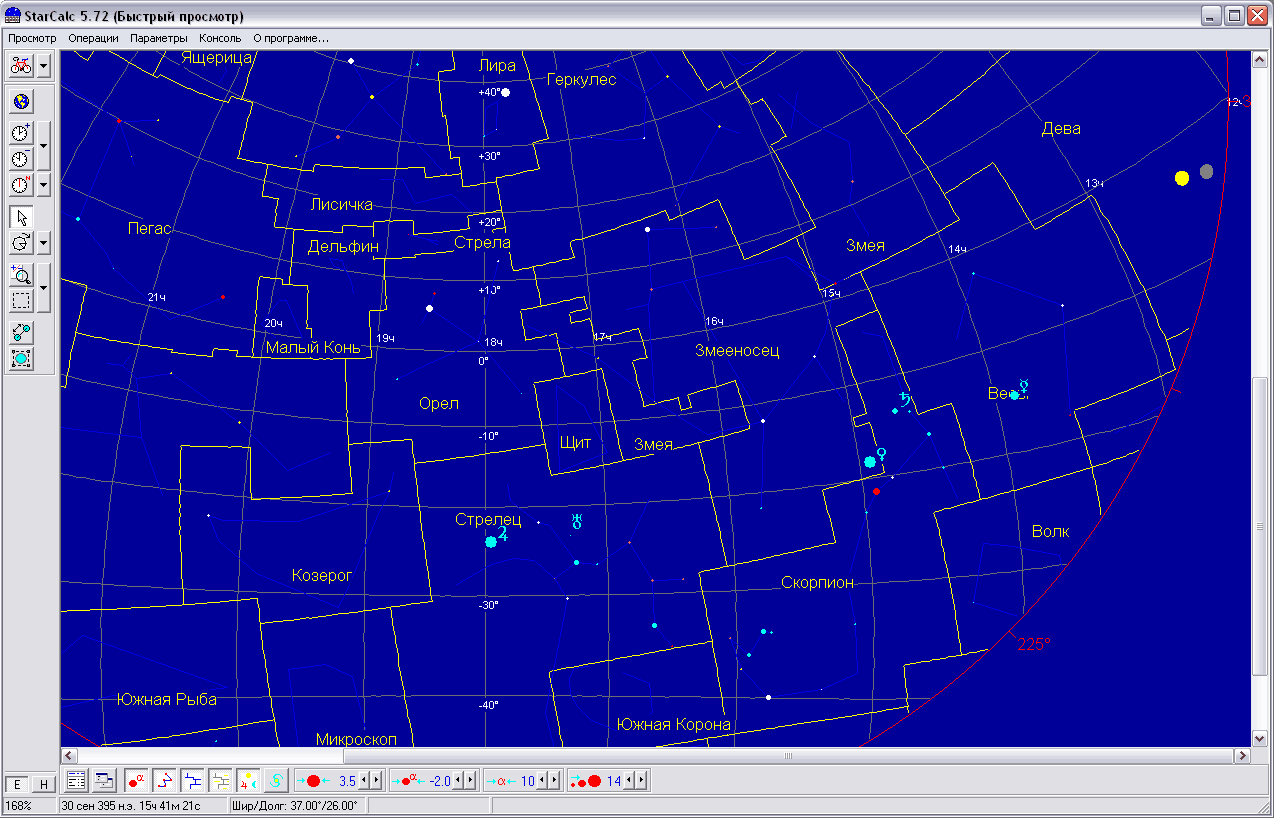This screenshot has width=1274, height=818.
Task: Toggle constellation figure lines button
Action: (x=165, y=780)
